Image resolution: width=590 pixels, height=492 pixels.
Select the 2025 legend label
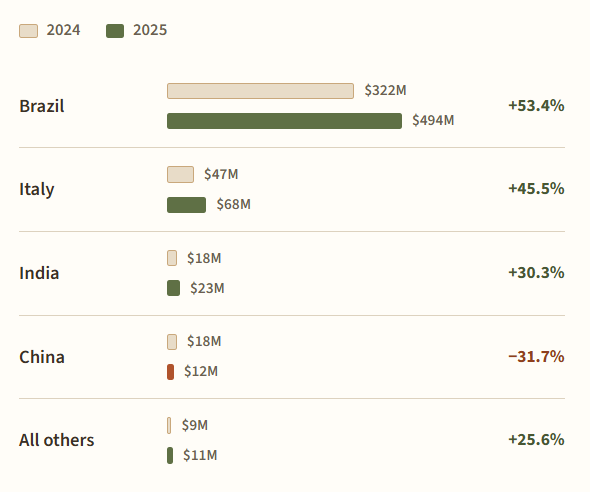coord(150,30)
